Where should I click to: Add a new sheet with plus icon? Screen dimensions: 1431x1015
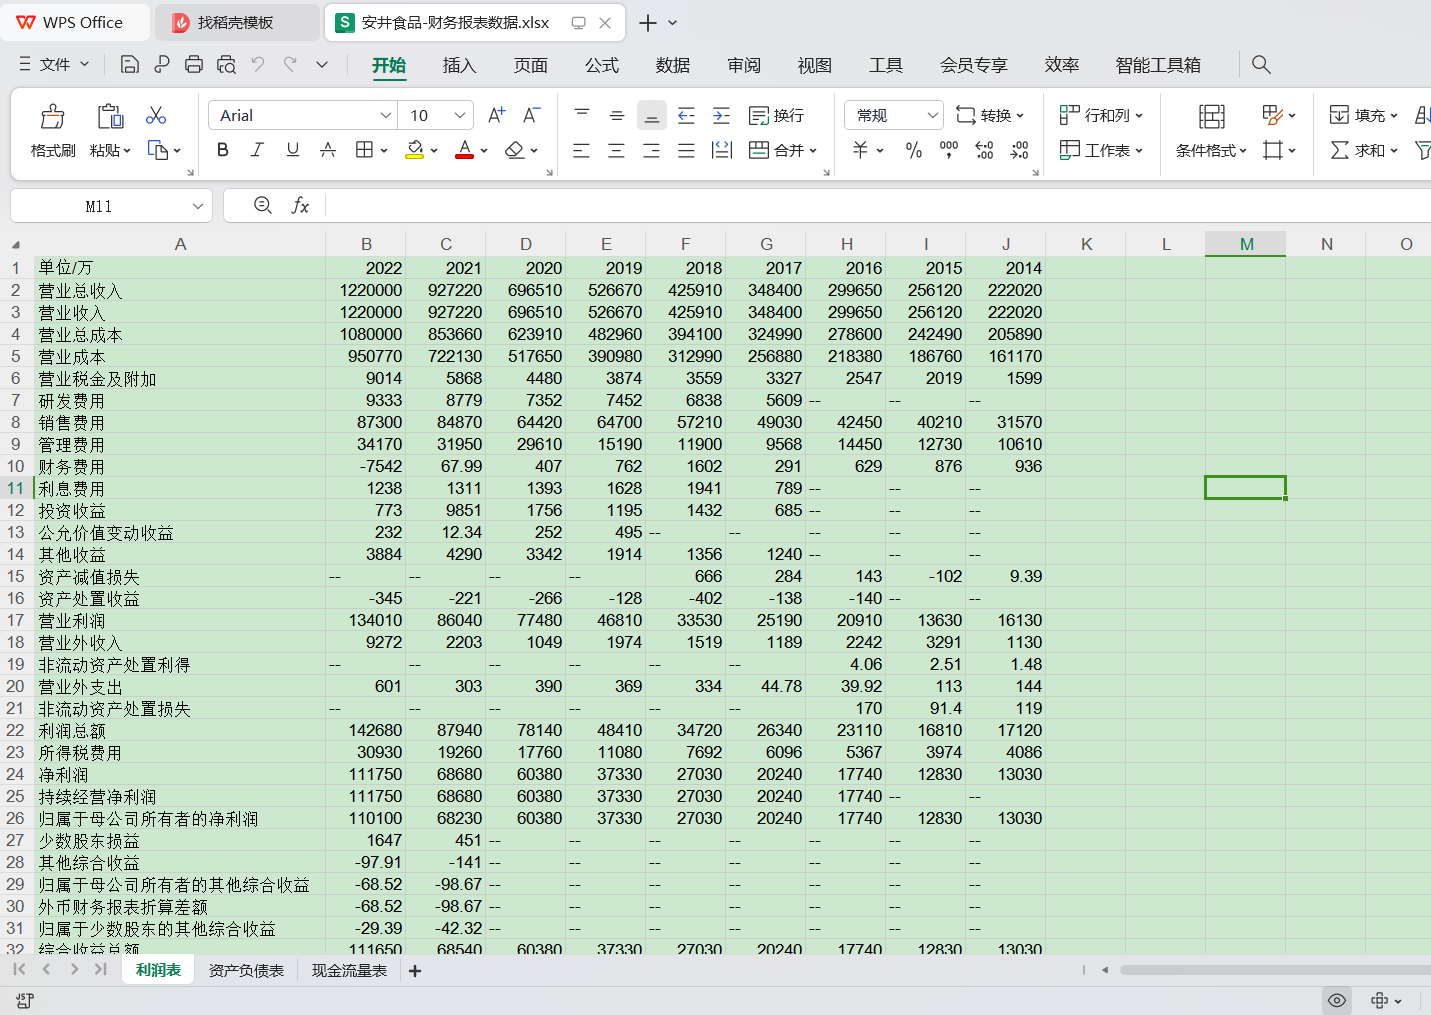tap(415, 971)
